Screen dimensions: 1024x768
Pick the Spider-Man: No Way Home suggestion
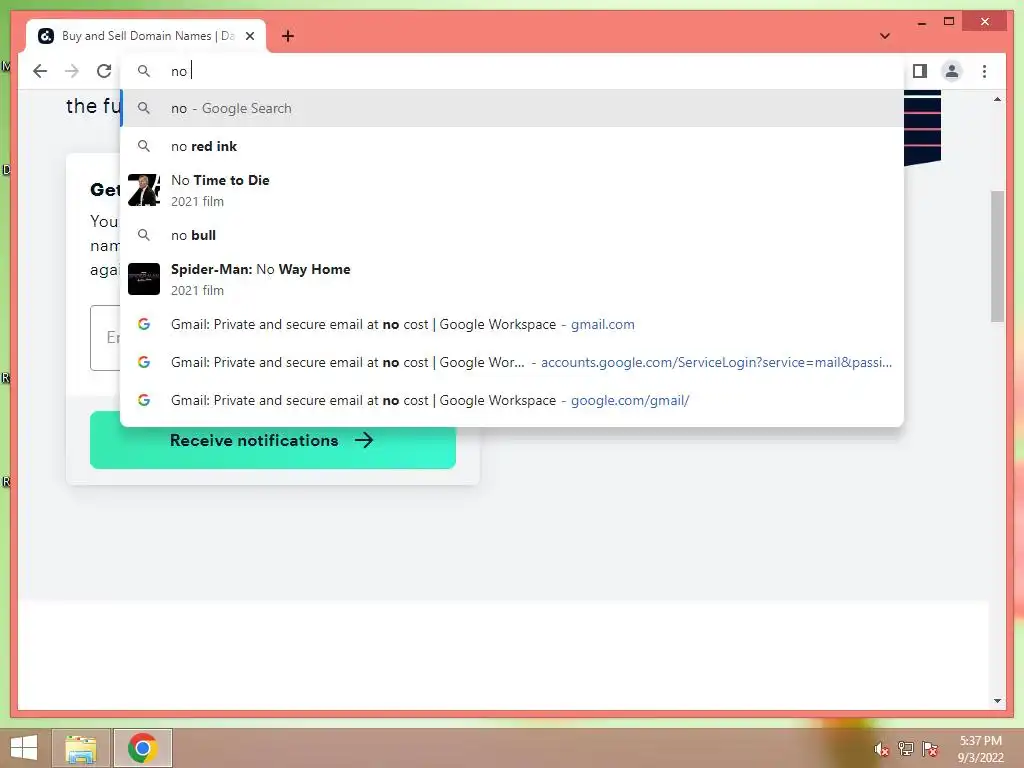click(513, 280)
